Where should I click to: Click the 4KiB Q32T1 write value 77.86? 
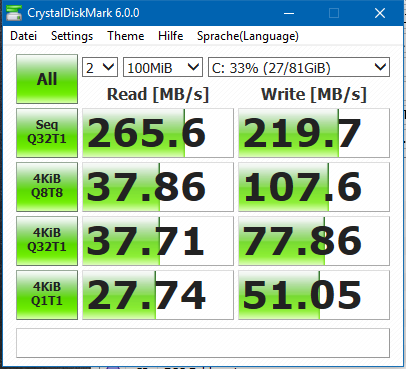point(314,241)
